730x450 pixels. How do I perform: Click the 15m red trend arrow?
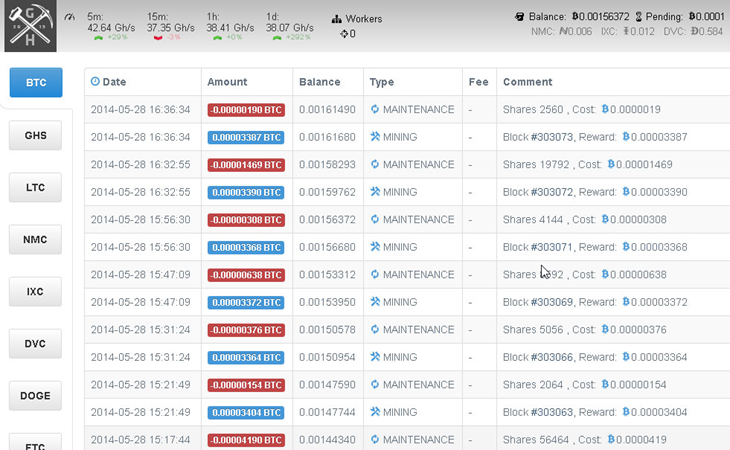[158, 38]
